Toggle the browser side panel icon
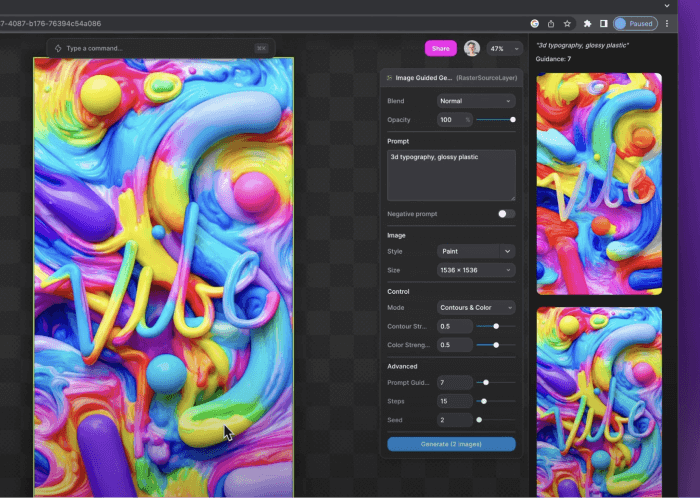Screen dimensions: 700x498 [603, 23]
